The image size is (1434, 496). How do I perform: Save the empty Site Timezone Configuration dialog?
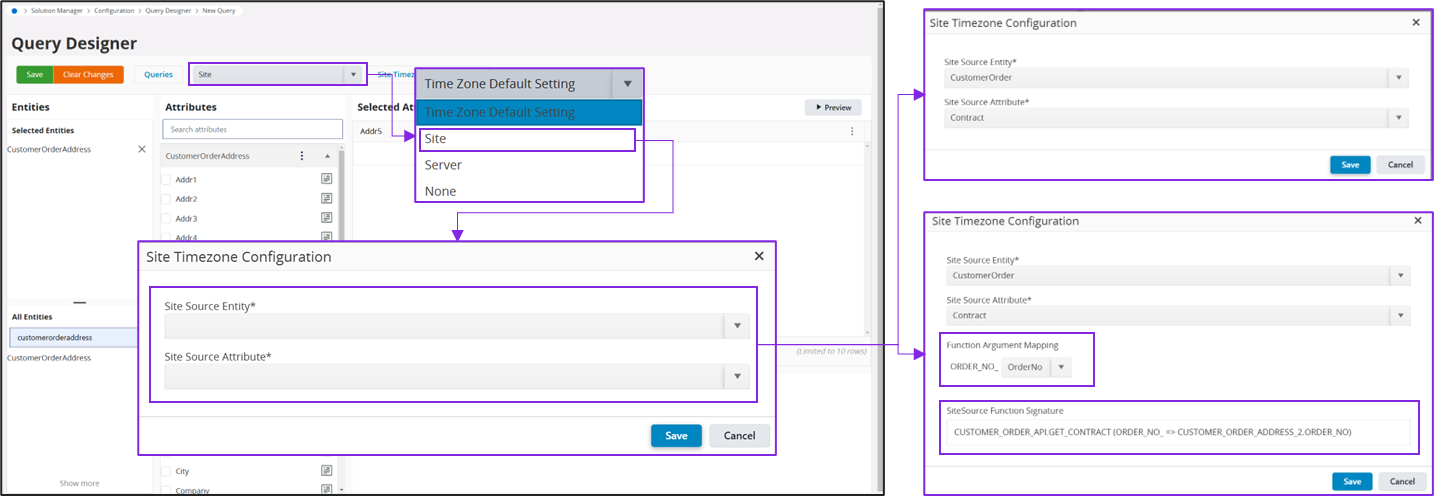point(677,435)
